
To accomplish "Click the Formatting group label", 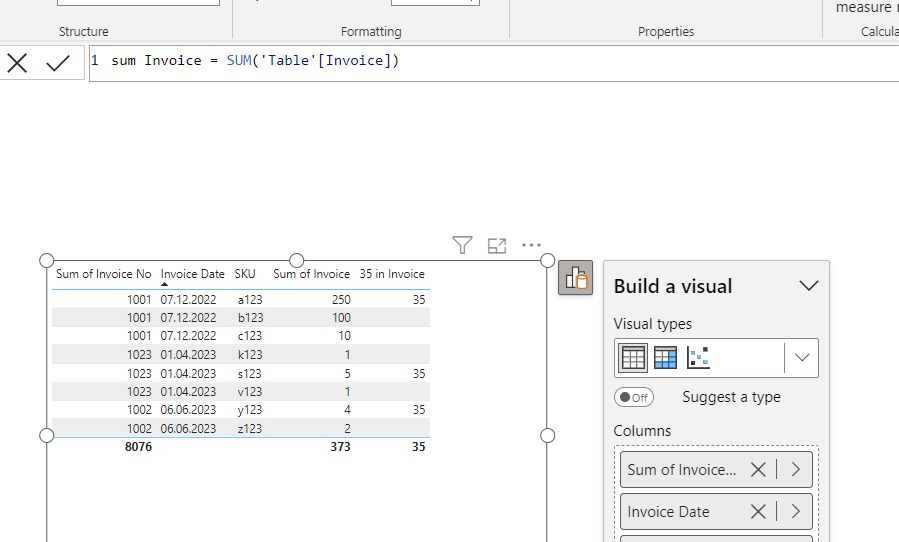I will coord(371,32).
